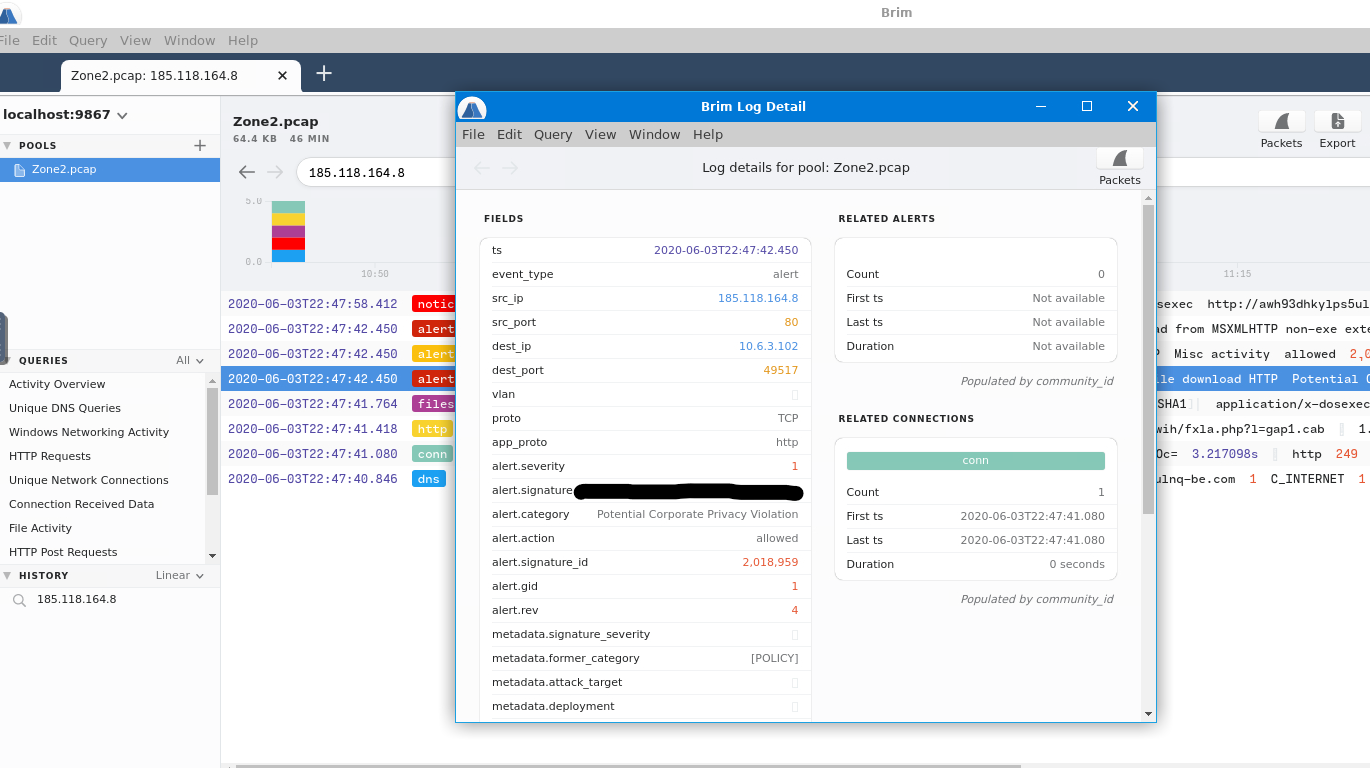Run the HTTP Post Requests query
Image resolution: width=1370 pixels, height=768 pixels.
[x=63, y=552]
